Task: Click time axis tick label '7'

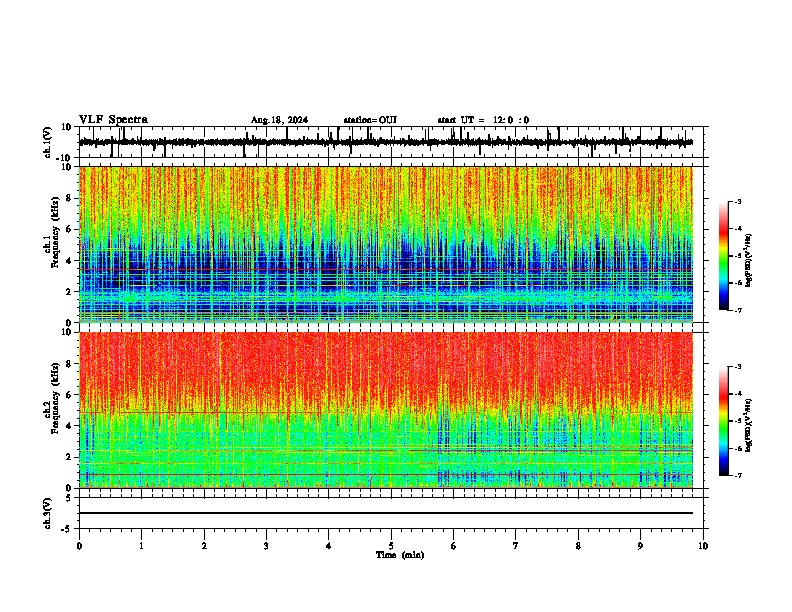Action: point(516,546)
